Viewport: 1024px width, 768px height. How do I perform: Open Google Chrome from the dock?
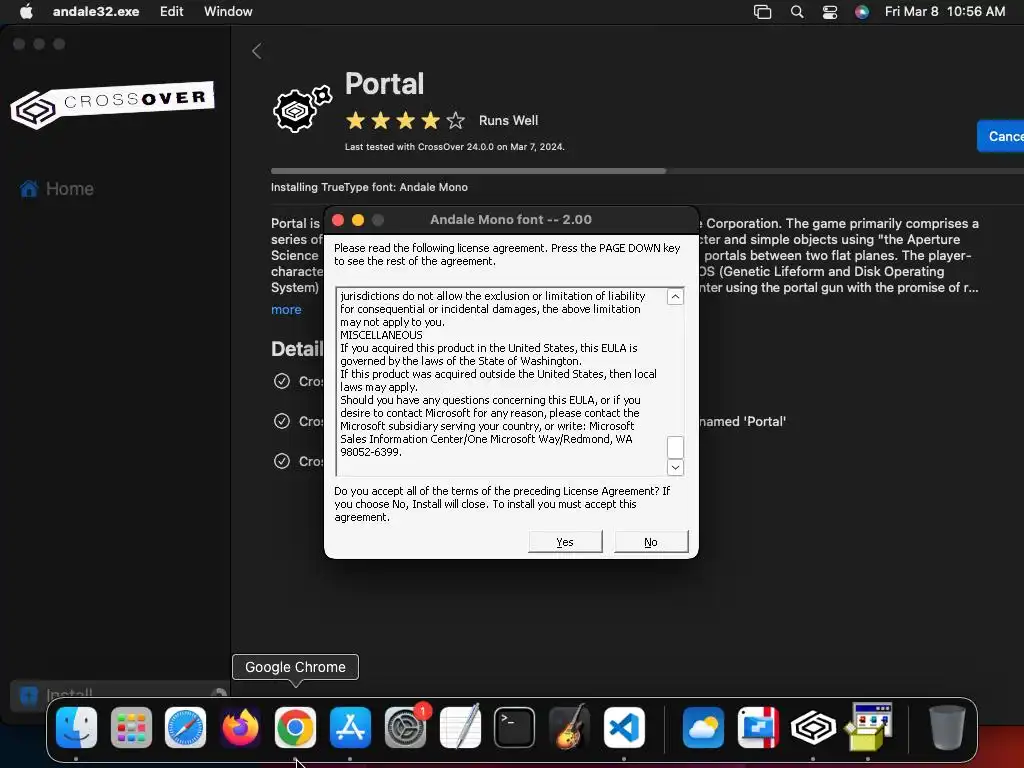point(295,727)
